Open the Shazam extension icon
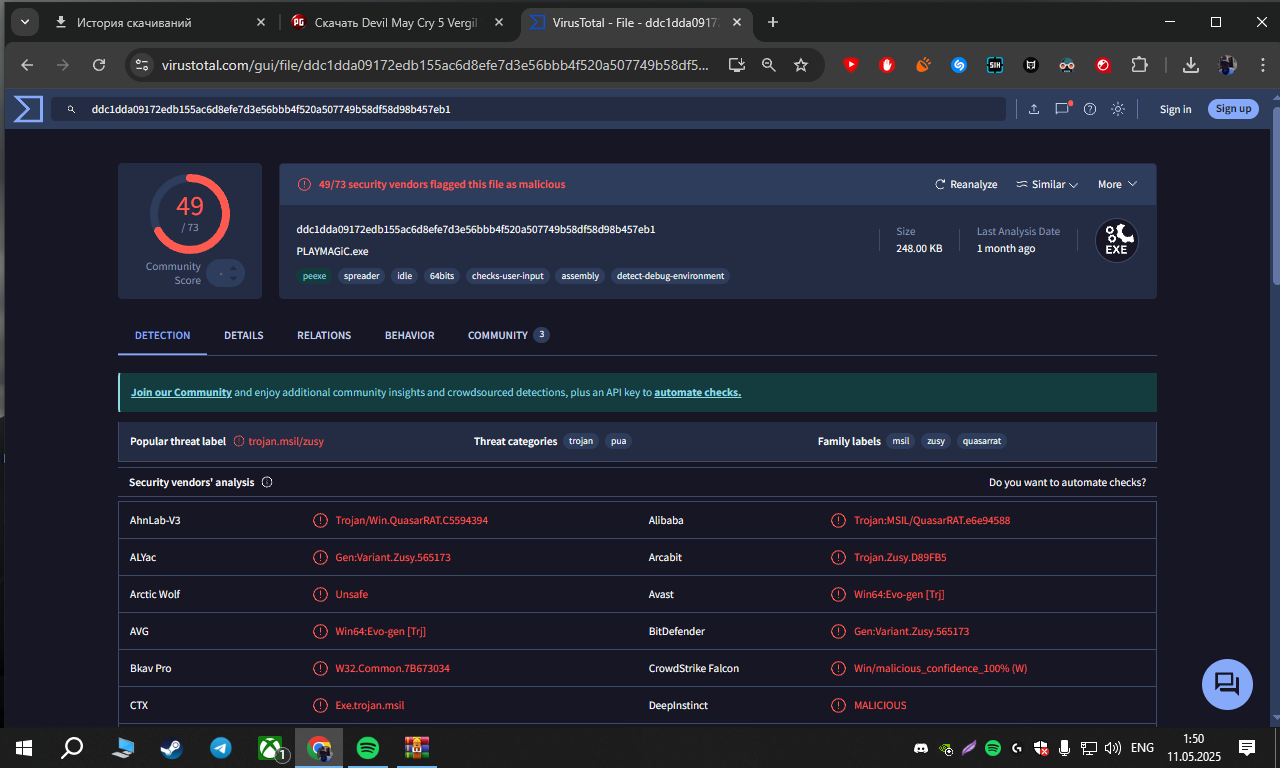 tap(959, 65)
